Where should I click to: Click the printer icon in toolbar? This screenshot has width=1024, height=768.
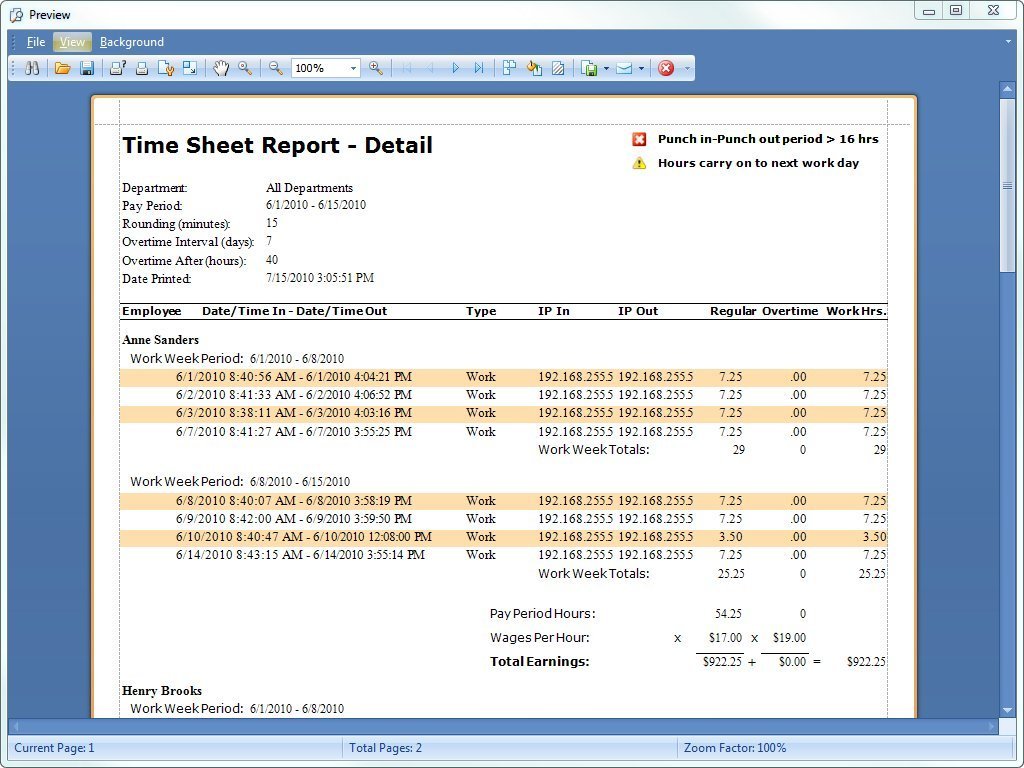point(141,68)
